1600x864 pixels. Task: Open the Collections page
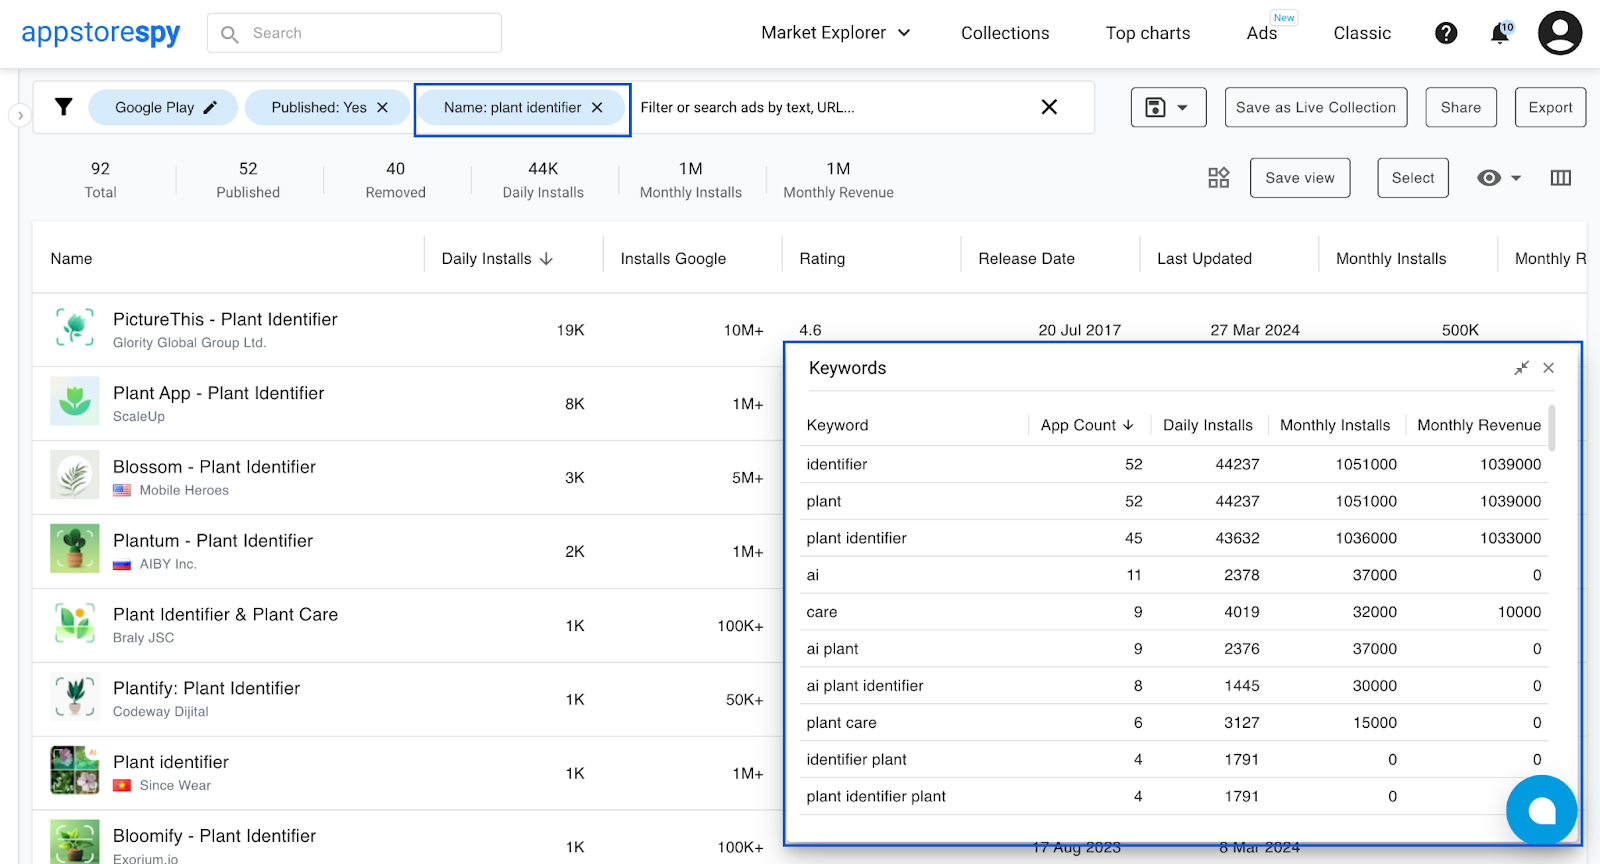[x=1005, y=33]
